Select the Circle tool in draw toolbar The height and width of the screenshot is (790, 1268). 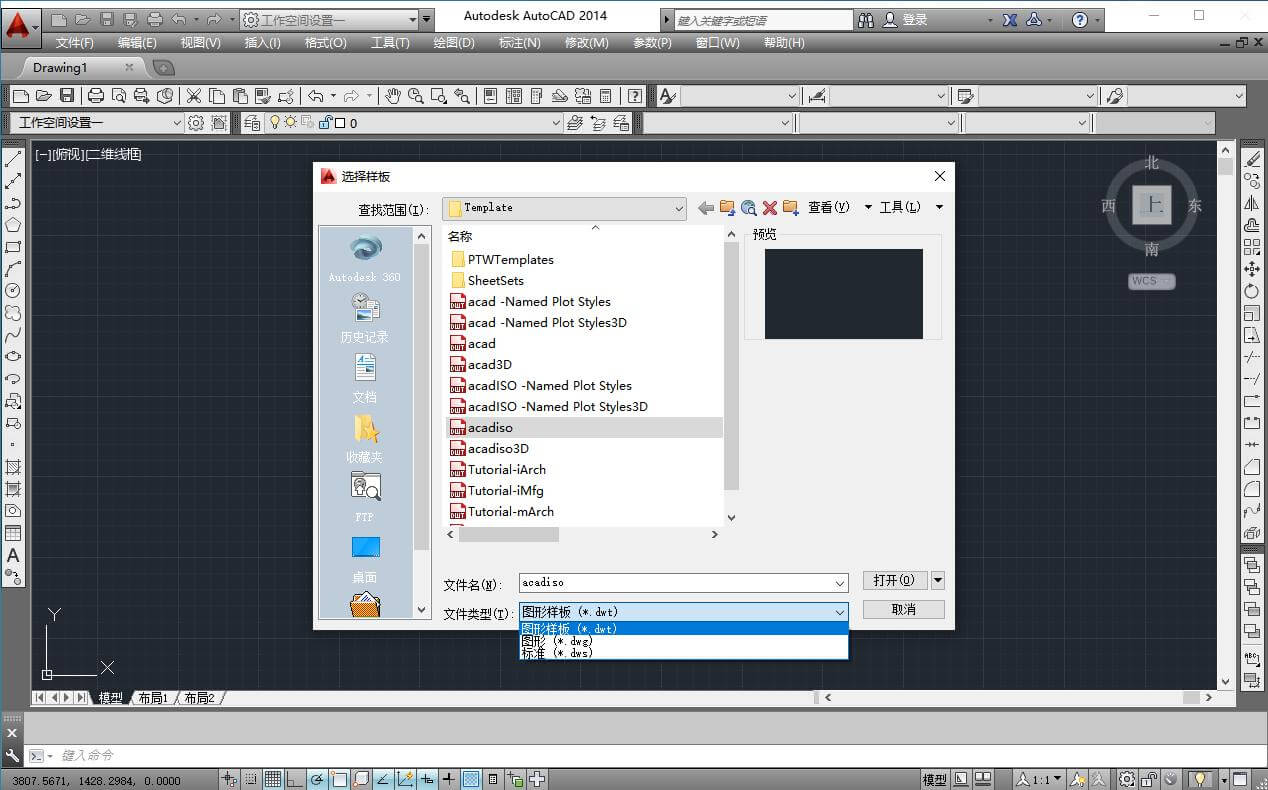pos(13,291)
